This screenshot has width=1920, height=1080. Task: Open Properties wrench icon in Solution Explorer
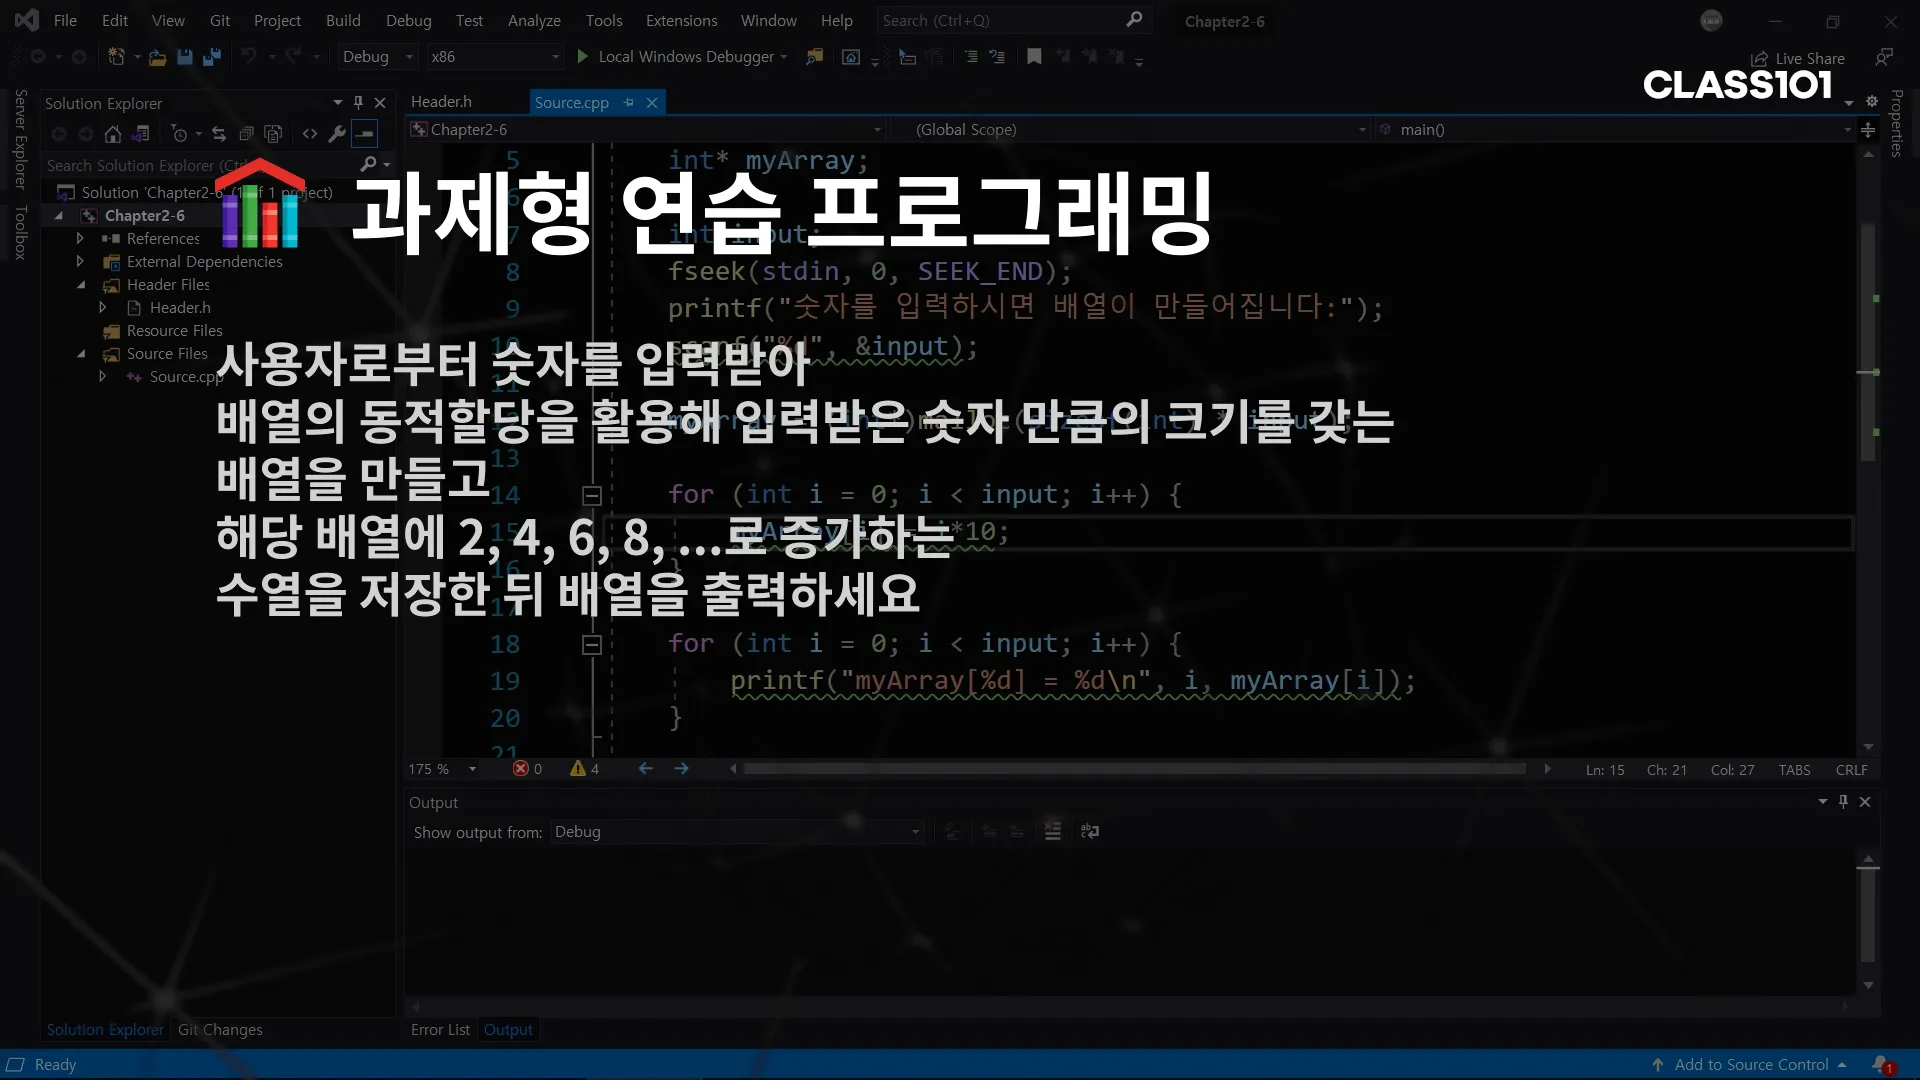[x=337, y=134]
